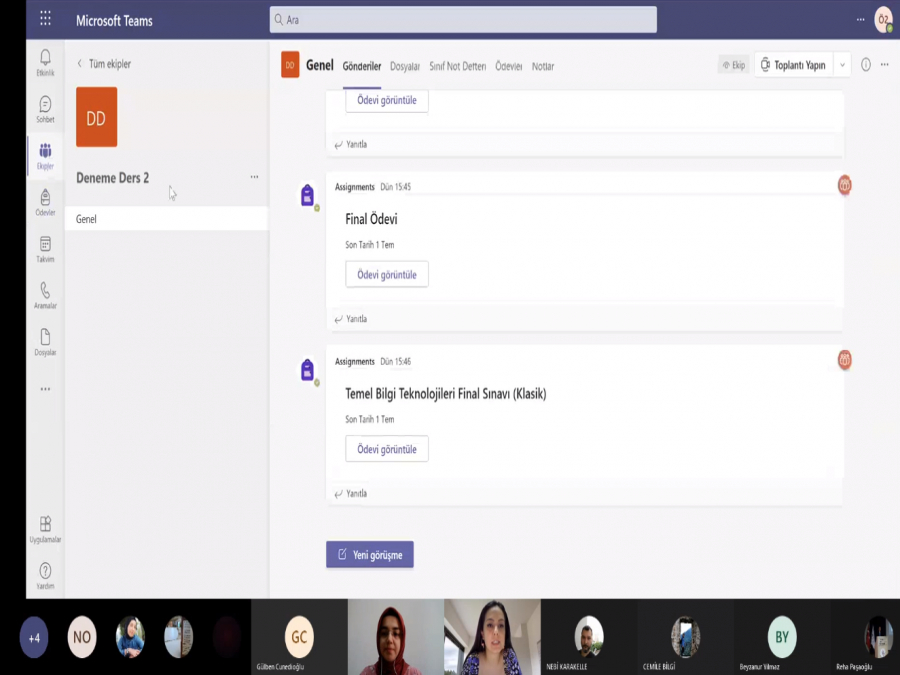Click the profile avatar in the title bar
Screen dimensions: 900x675
pos(883,20)
